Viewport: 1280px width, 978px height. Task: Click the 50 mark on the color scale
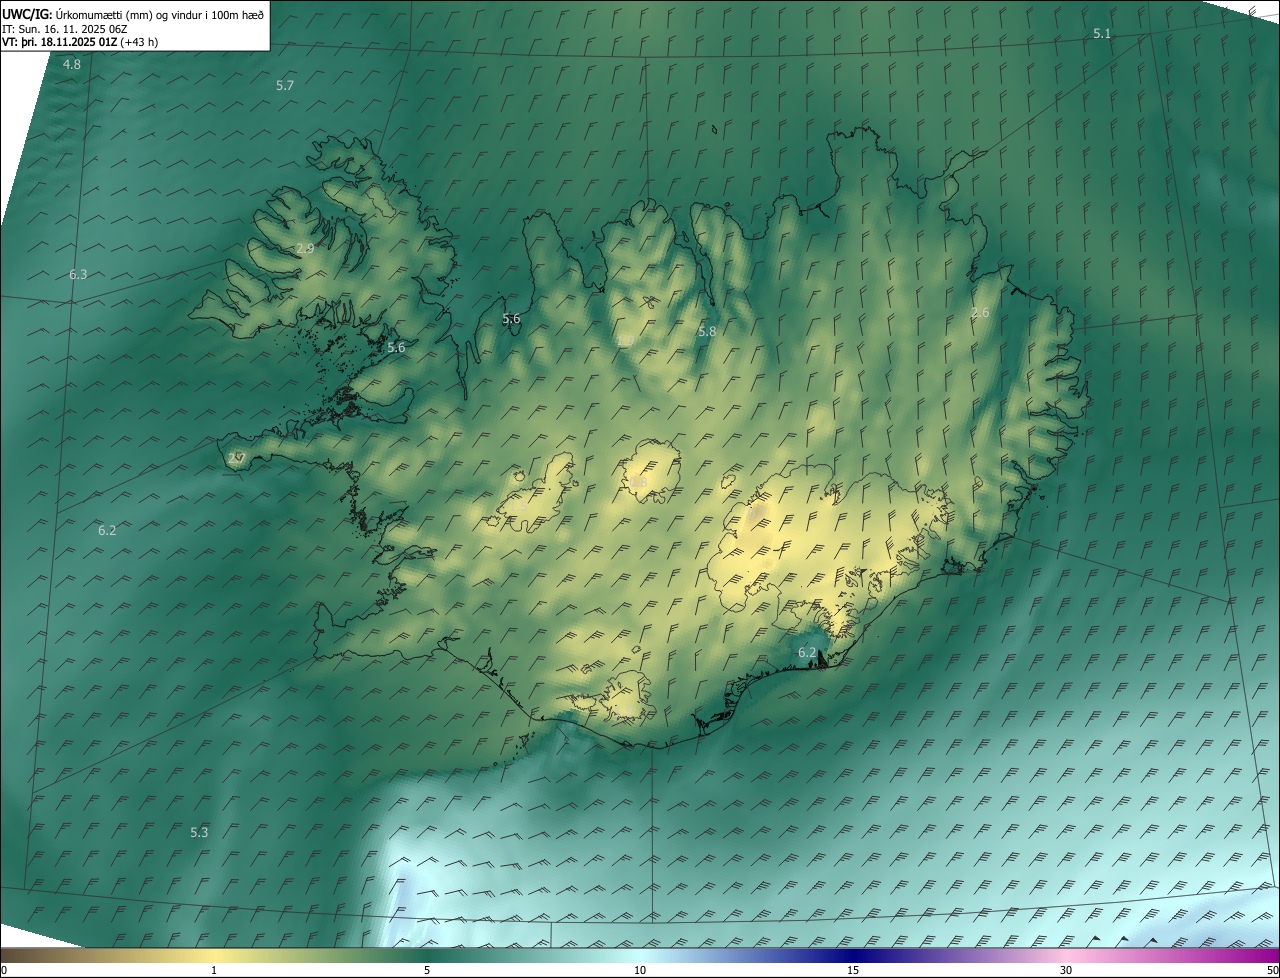pyautogui.click(x=1272, y=971)
